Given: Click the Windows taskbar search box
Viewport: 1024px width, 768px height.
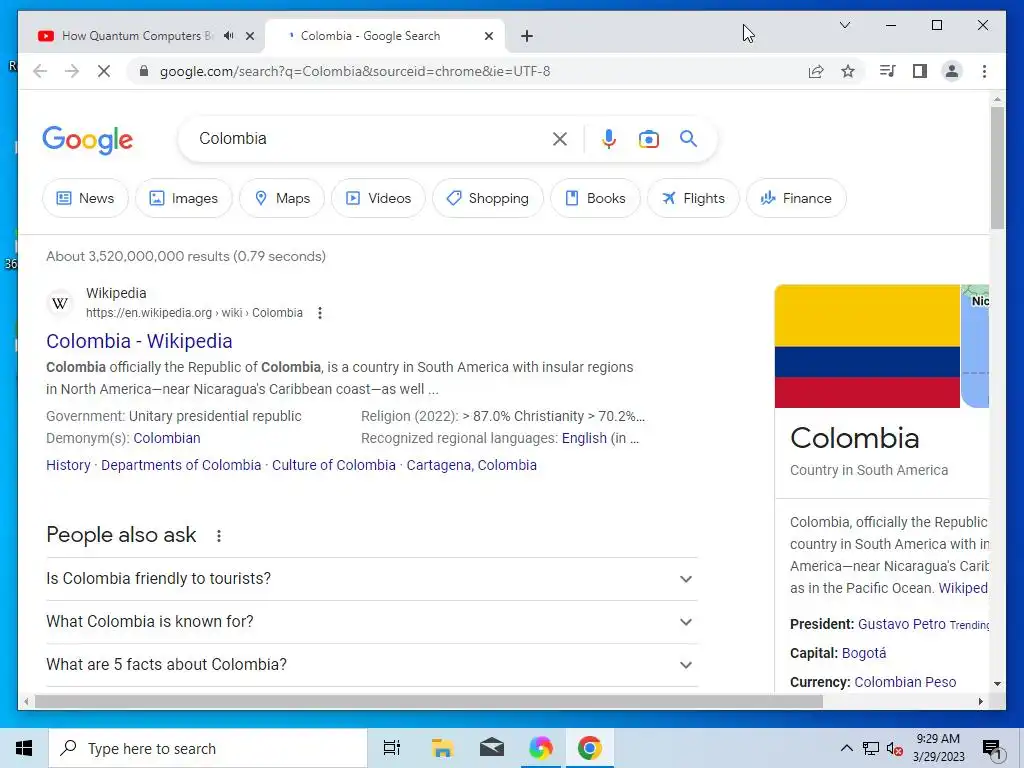Looking at the screenshot, I should (x=208, y=748).
